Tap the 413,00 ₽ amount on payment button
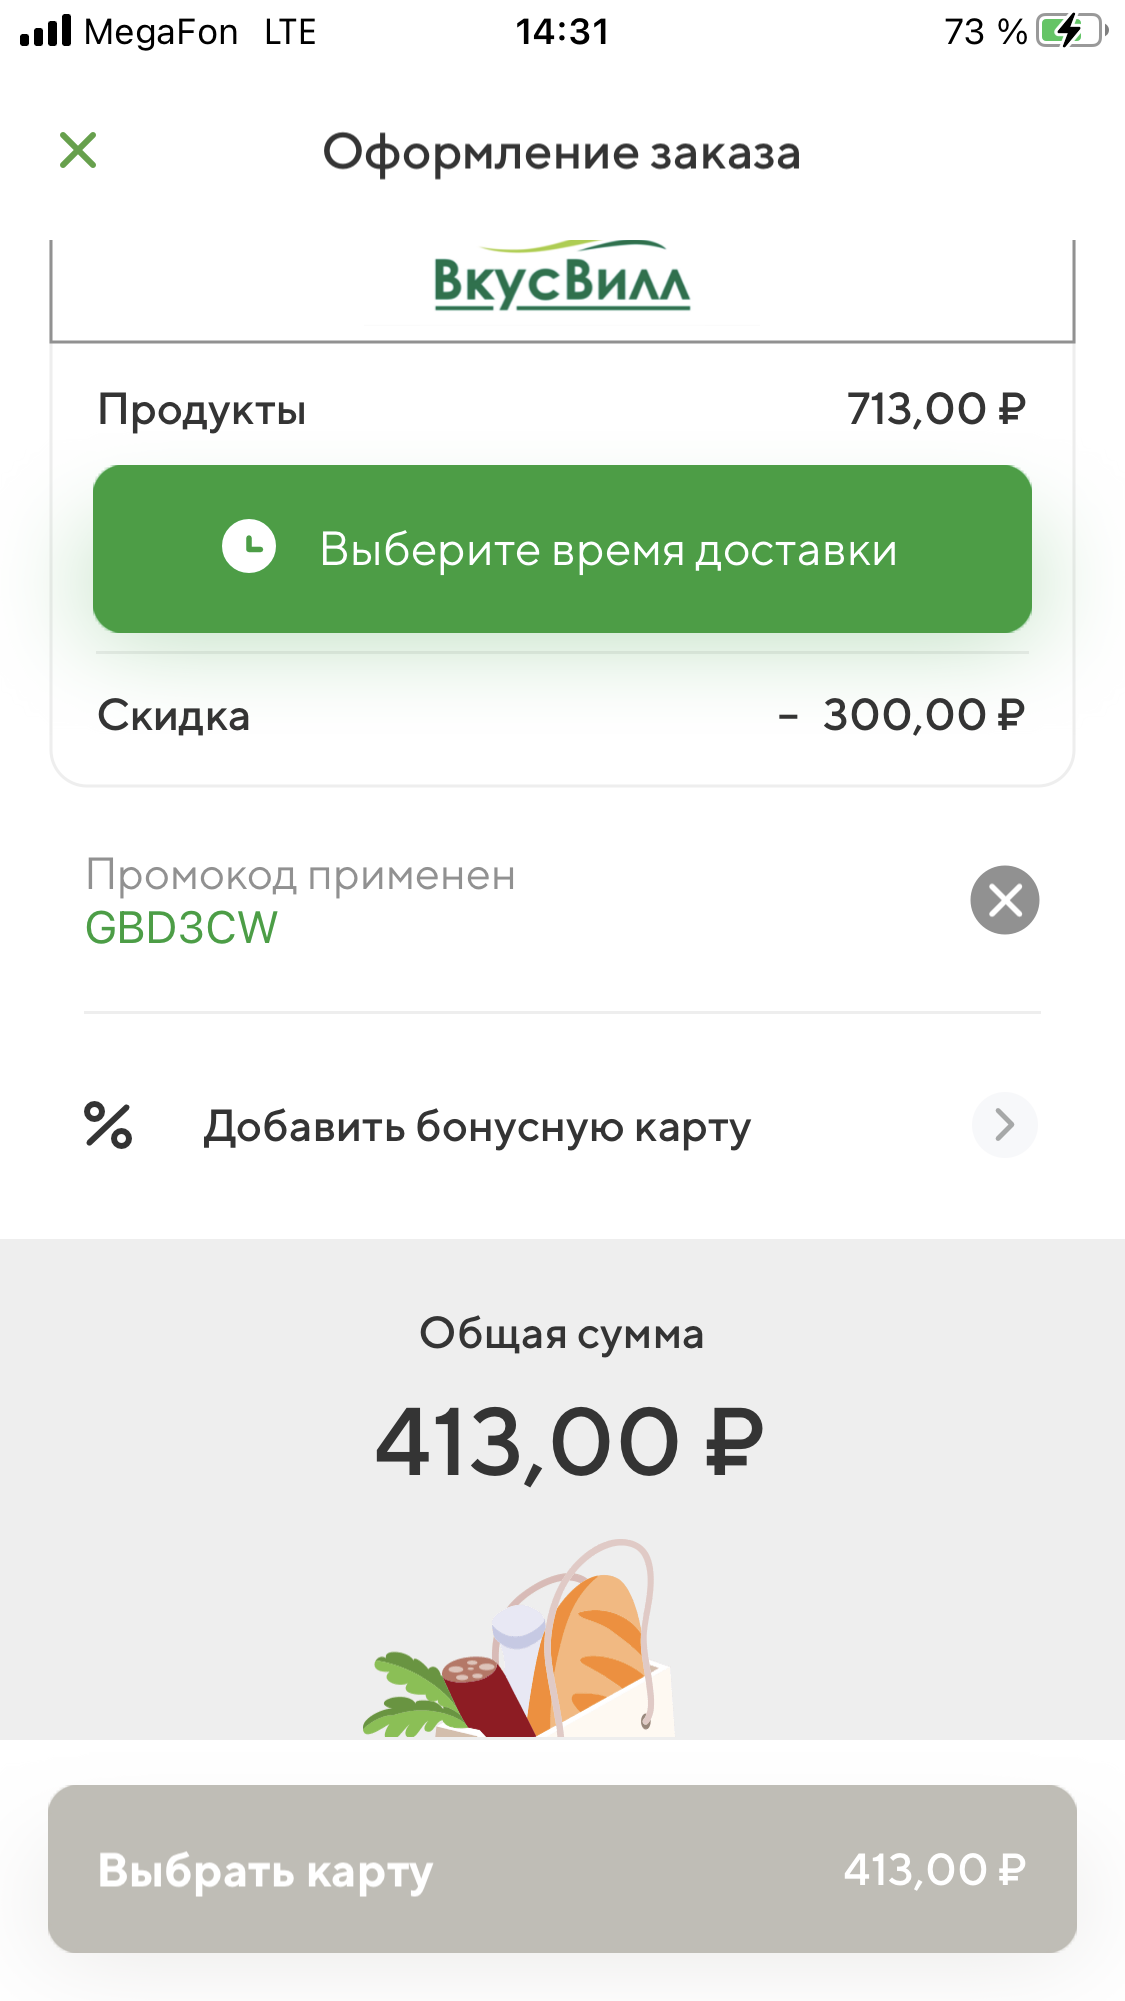This screenshot has width=1125, height=2001. (935, 1870)
